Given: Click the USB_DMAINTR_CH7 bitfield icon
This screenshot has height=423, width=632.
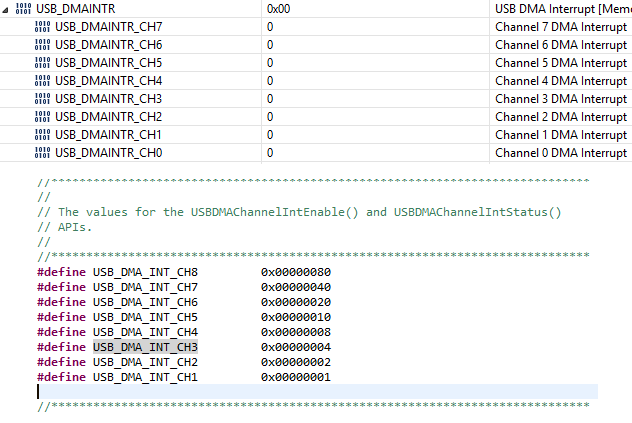Looking at the screenshot, I should [42, 27].
